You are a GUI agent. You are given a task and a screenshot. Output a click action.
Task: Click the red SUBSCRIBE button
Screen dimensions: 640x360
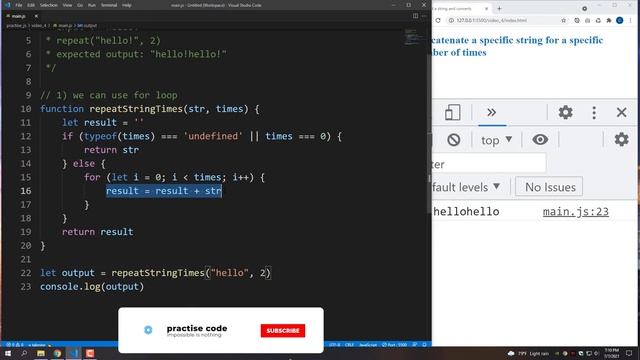[283, 331]
